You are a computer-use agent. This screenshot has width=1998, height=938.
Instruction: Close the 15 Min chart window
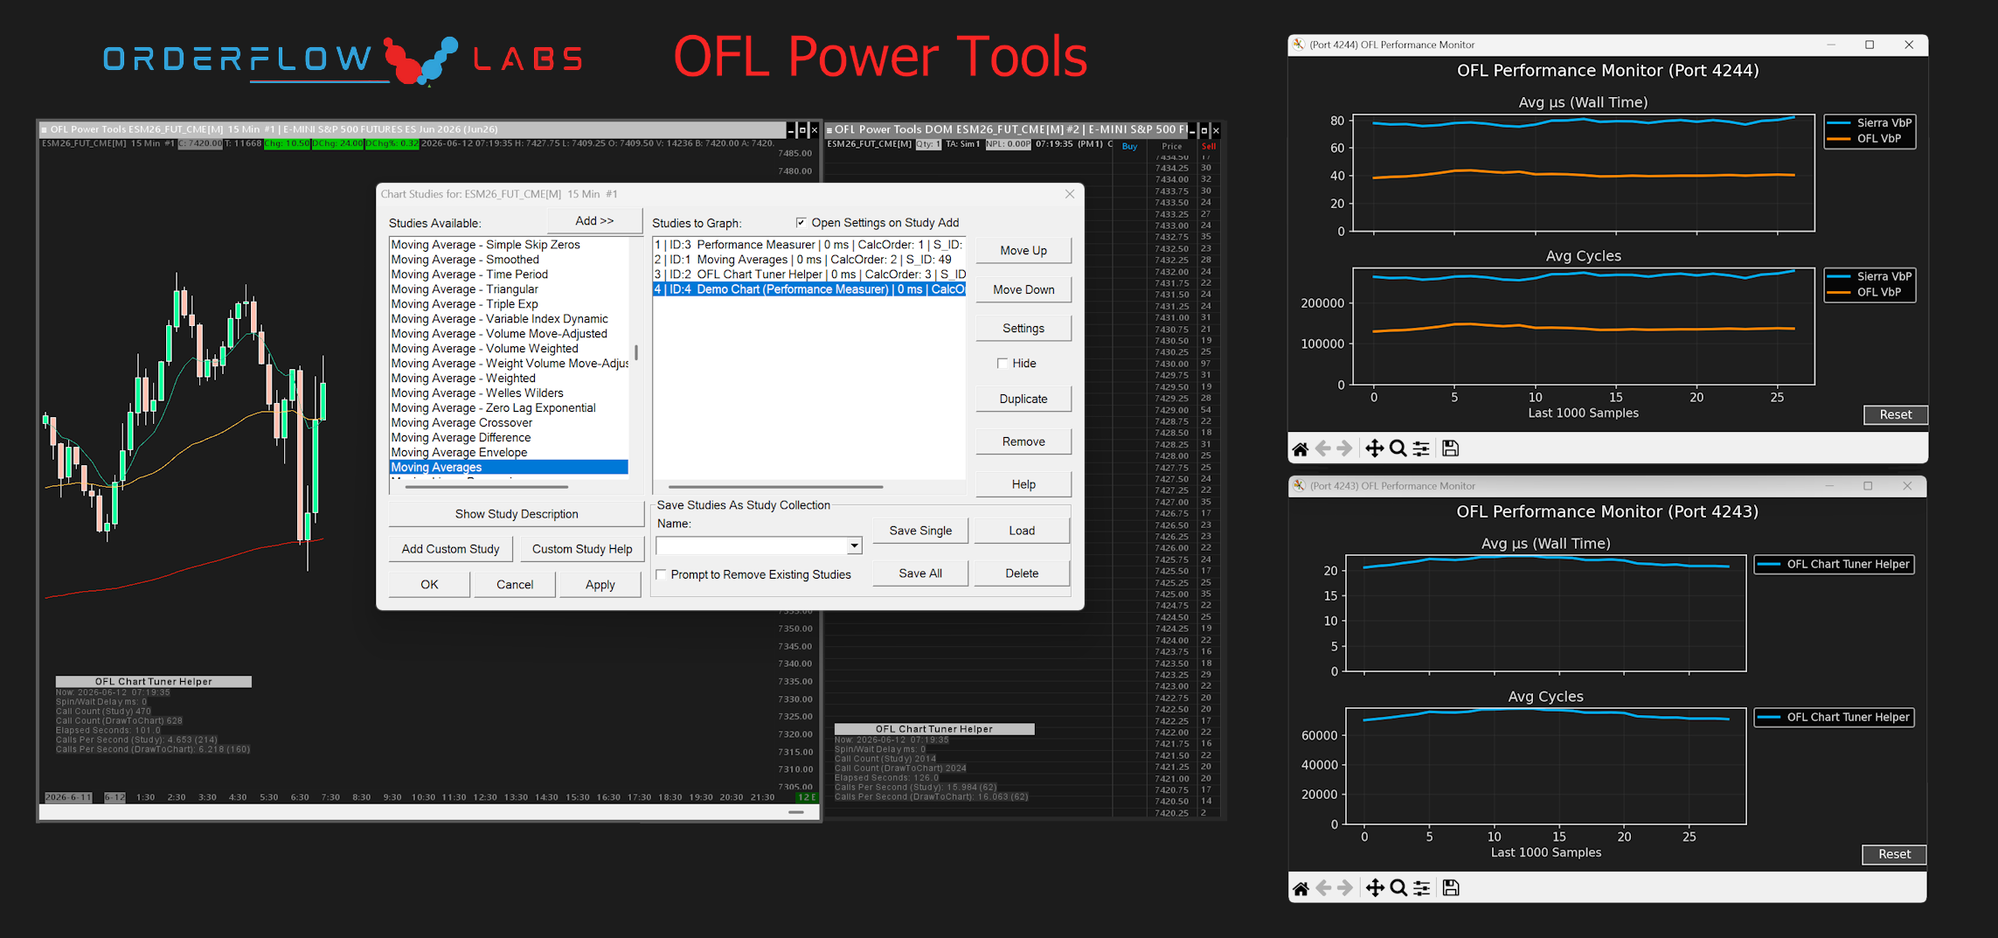point(814,130)
